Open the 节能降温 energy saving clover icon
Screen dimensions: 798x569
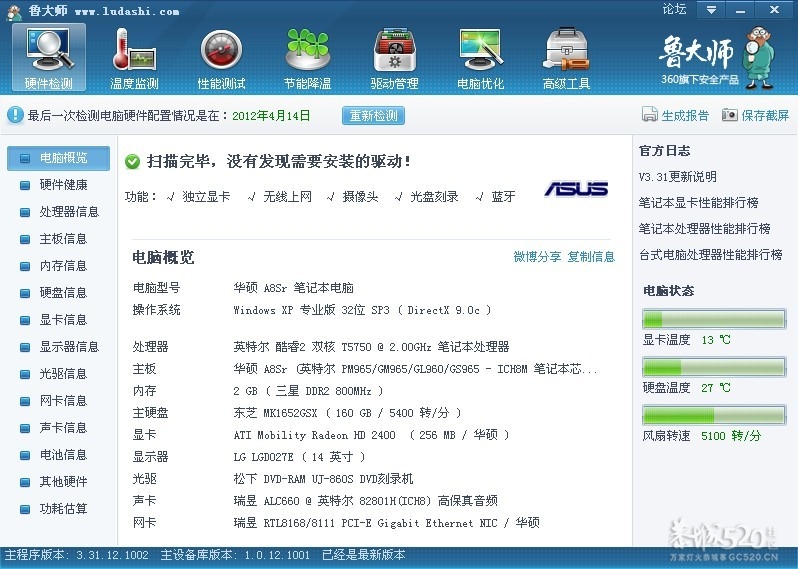point(308,58)
